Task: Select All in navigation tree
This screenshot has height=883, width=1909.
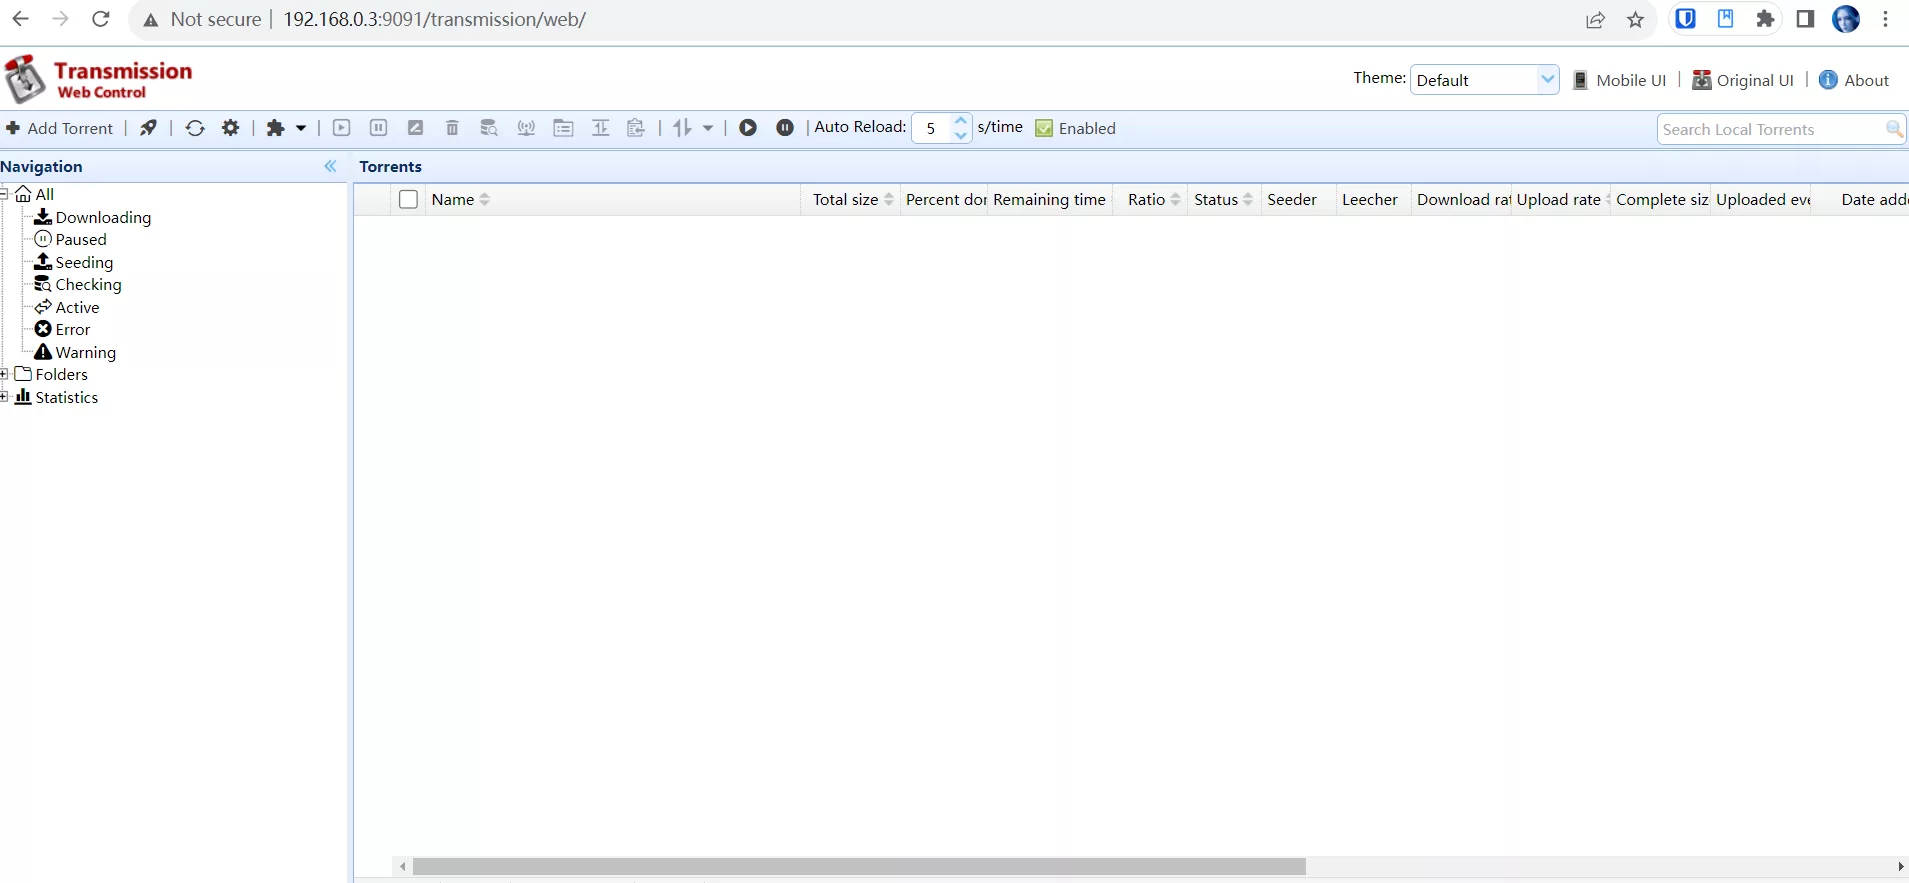Action: pos(44,194)
